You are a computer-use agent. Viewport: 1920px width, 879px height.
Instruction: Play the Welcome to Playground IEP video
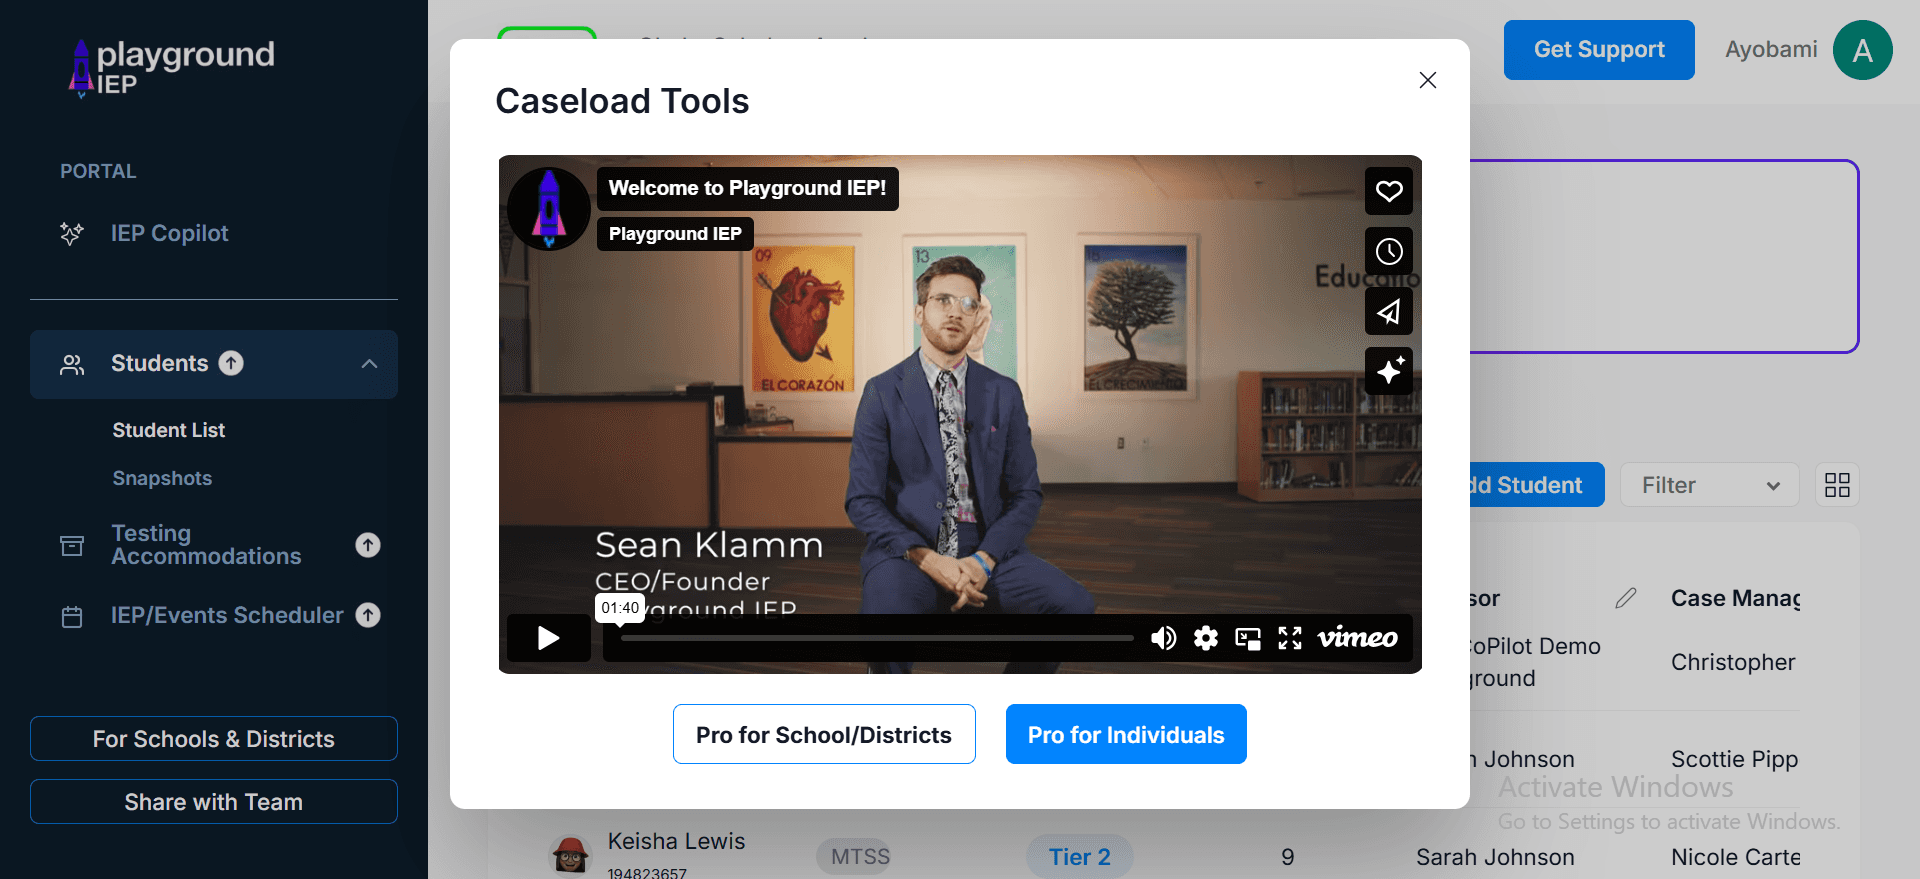548,638
